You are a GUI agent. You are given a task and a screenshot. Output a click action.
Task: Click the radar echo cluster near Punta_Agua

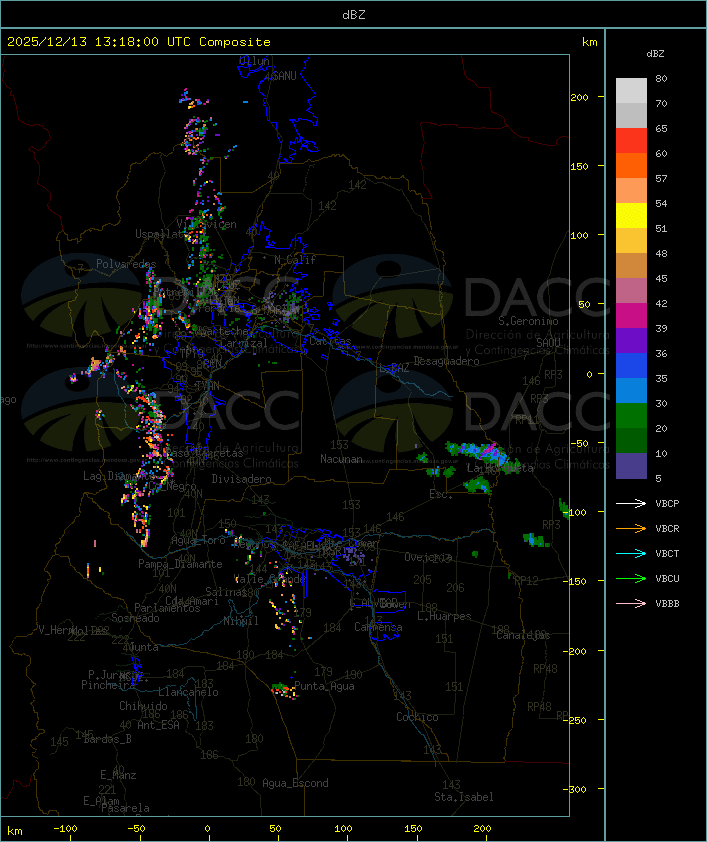283,690
